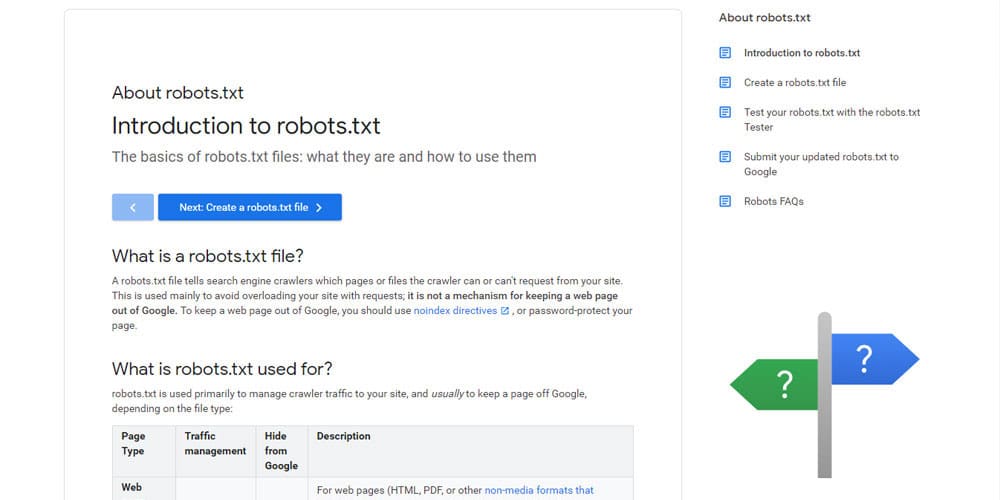Open the noindex directives link
The image size is (1000, 500).
(455, 311)
